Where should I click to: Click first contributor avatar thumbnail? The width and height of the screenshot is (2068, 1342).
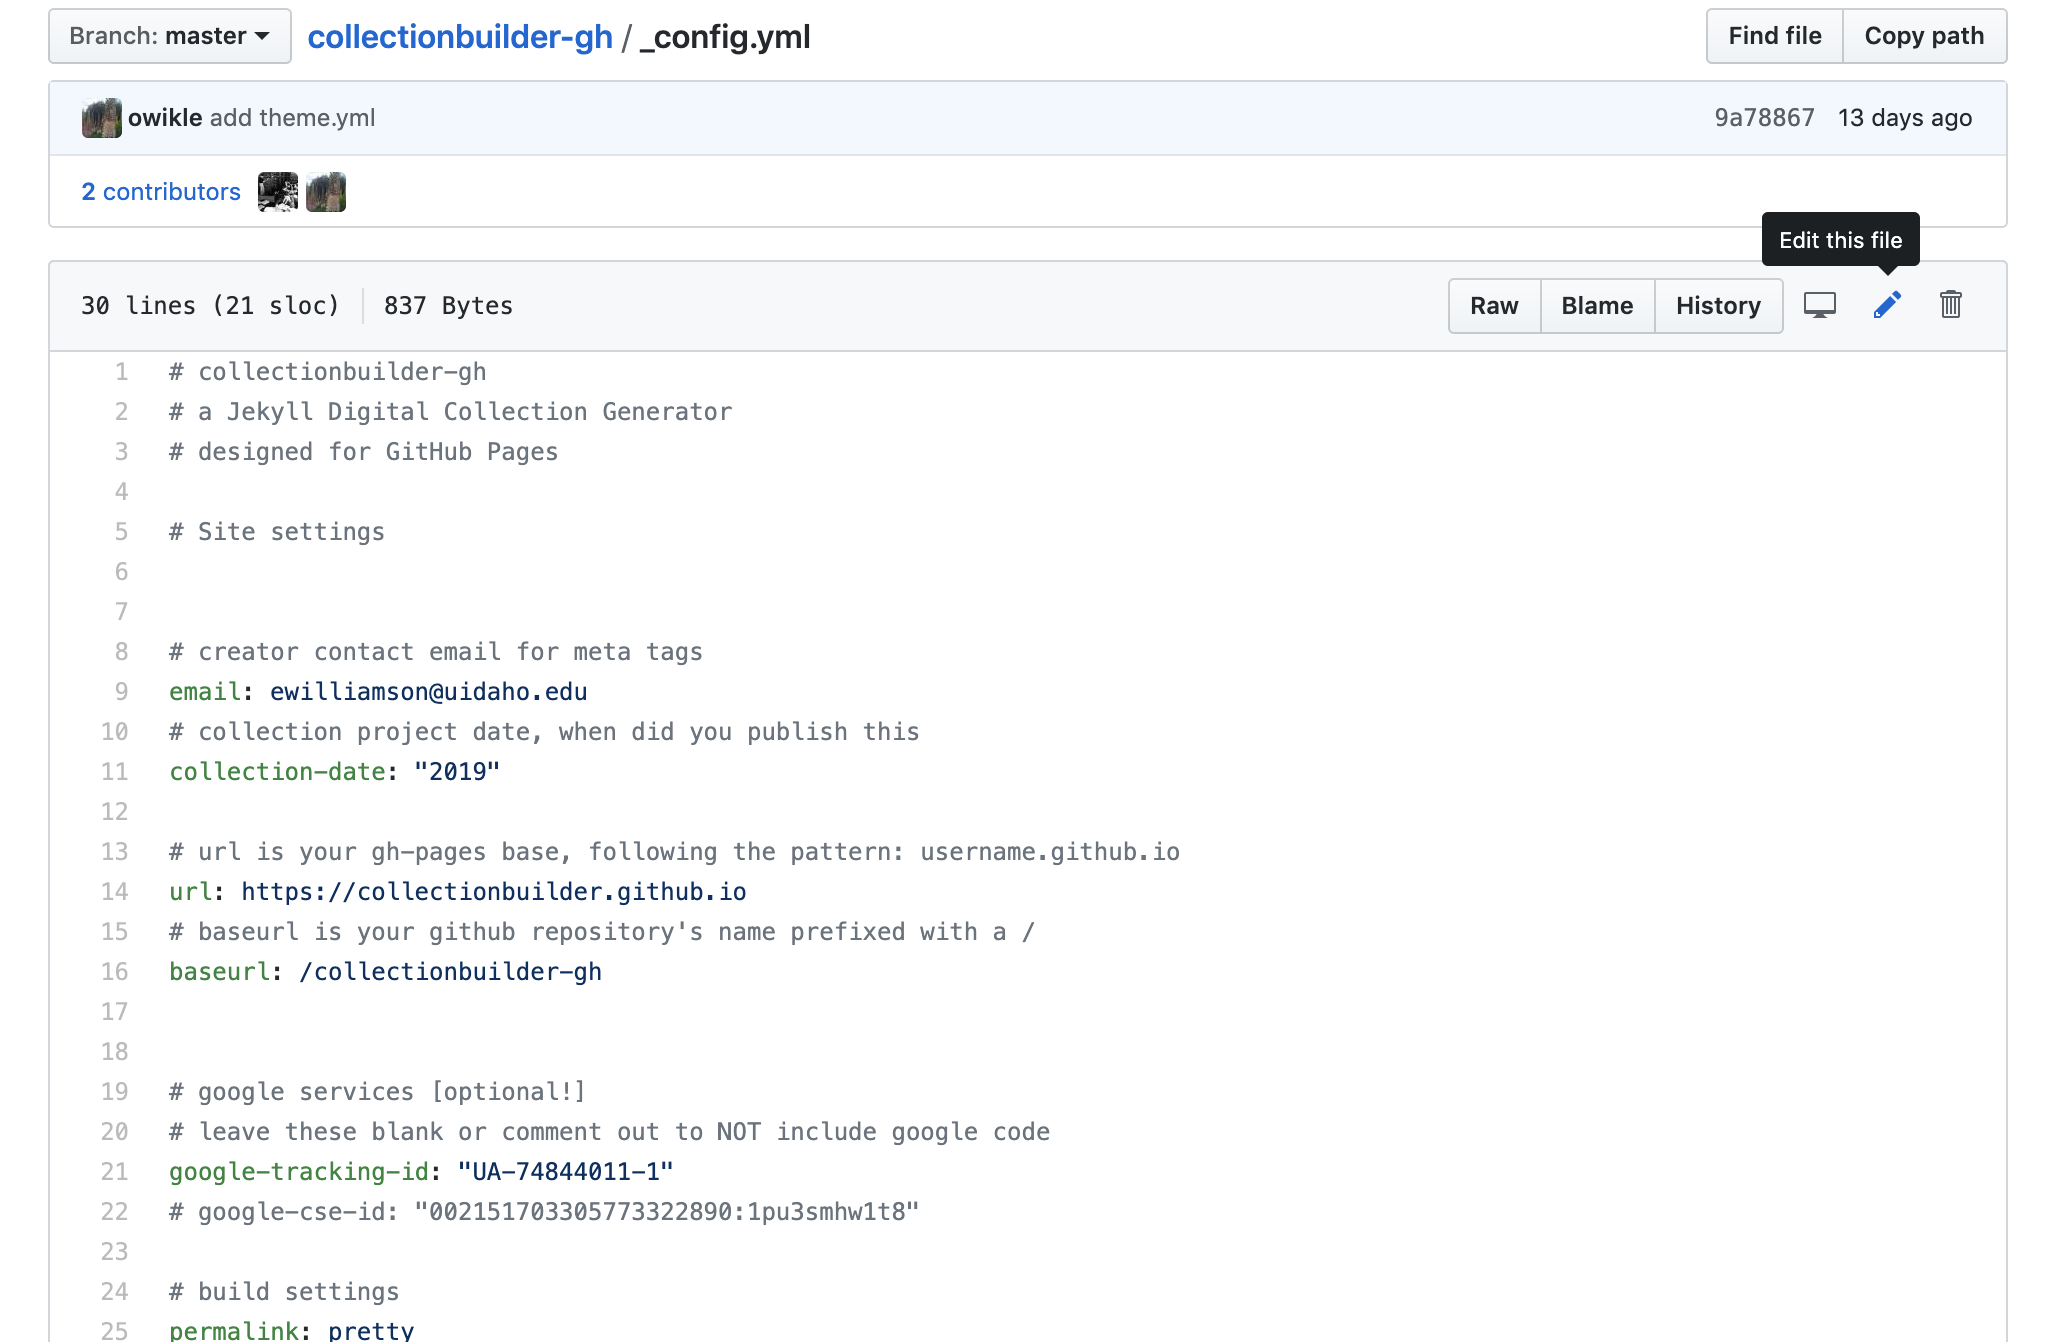277,192
